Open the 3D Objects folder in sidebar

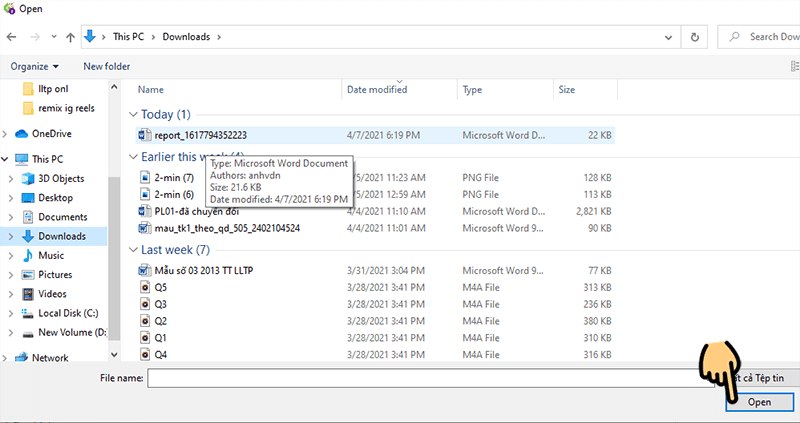pyautogui.click(x=60, y=179)
